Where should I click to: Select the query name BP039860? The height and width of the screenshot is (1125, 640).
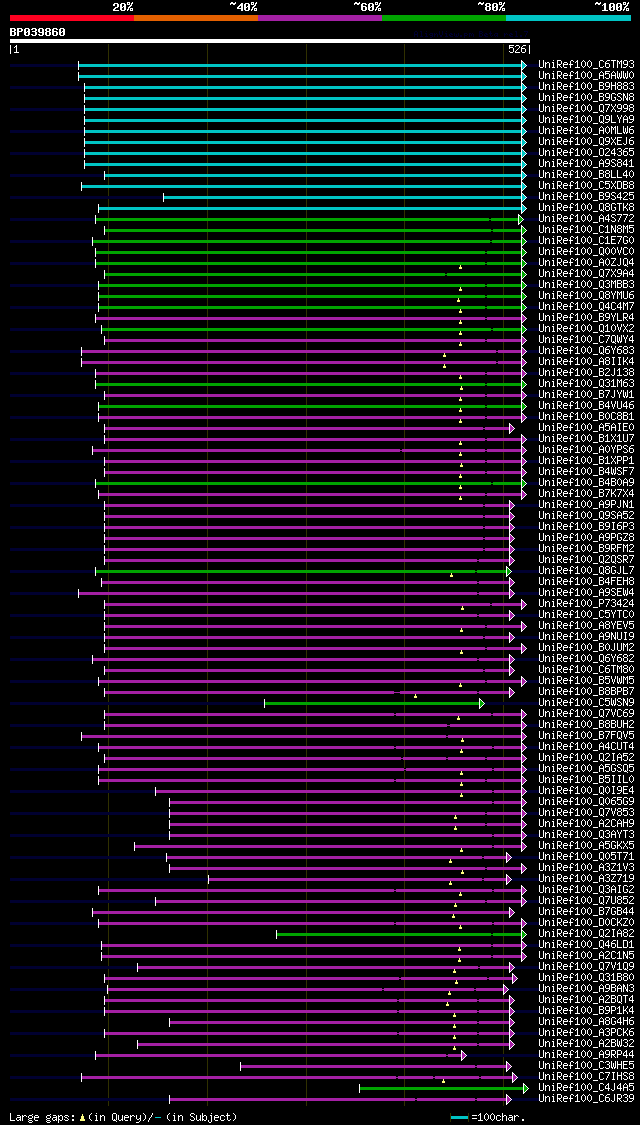pyautogui.click(x=37, y=32)
